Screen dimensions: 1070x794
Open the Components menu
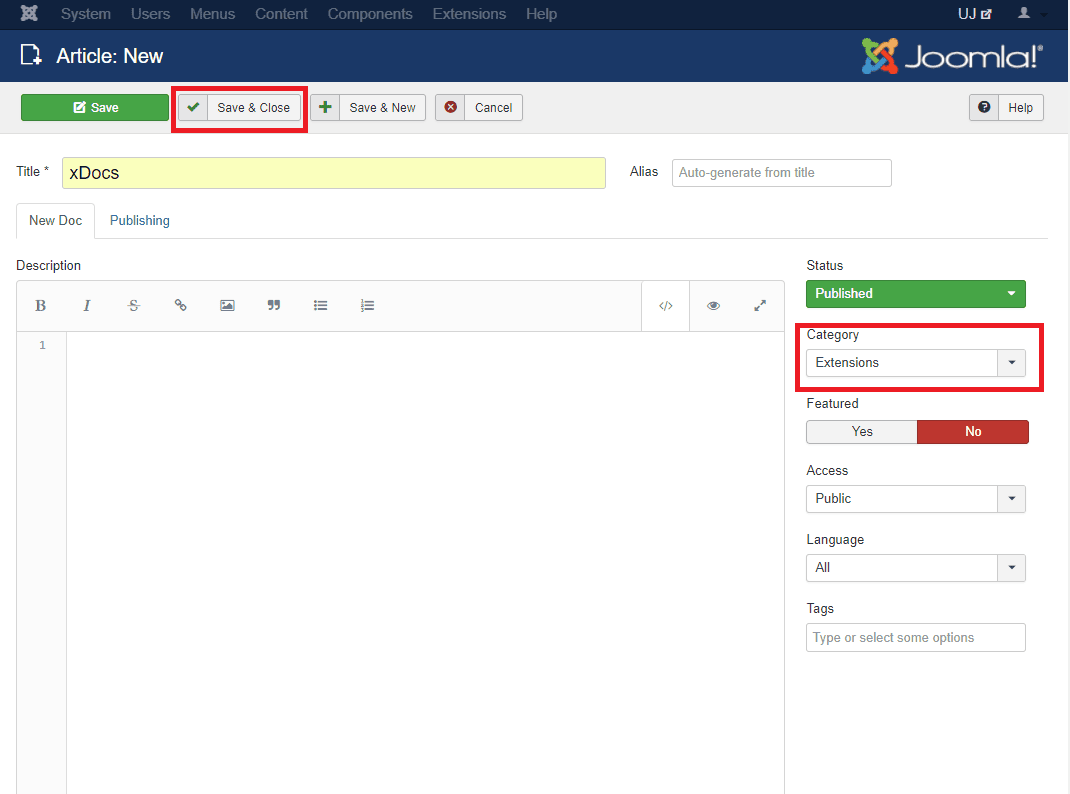370,14
